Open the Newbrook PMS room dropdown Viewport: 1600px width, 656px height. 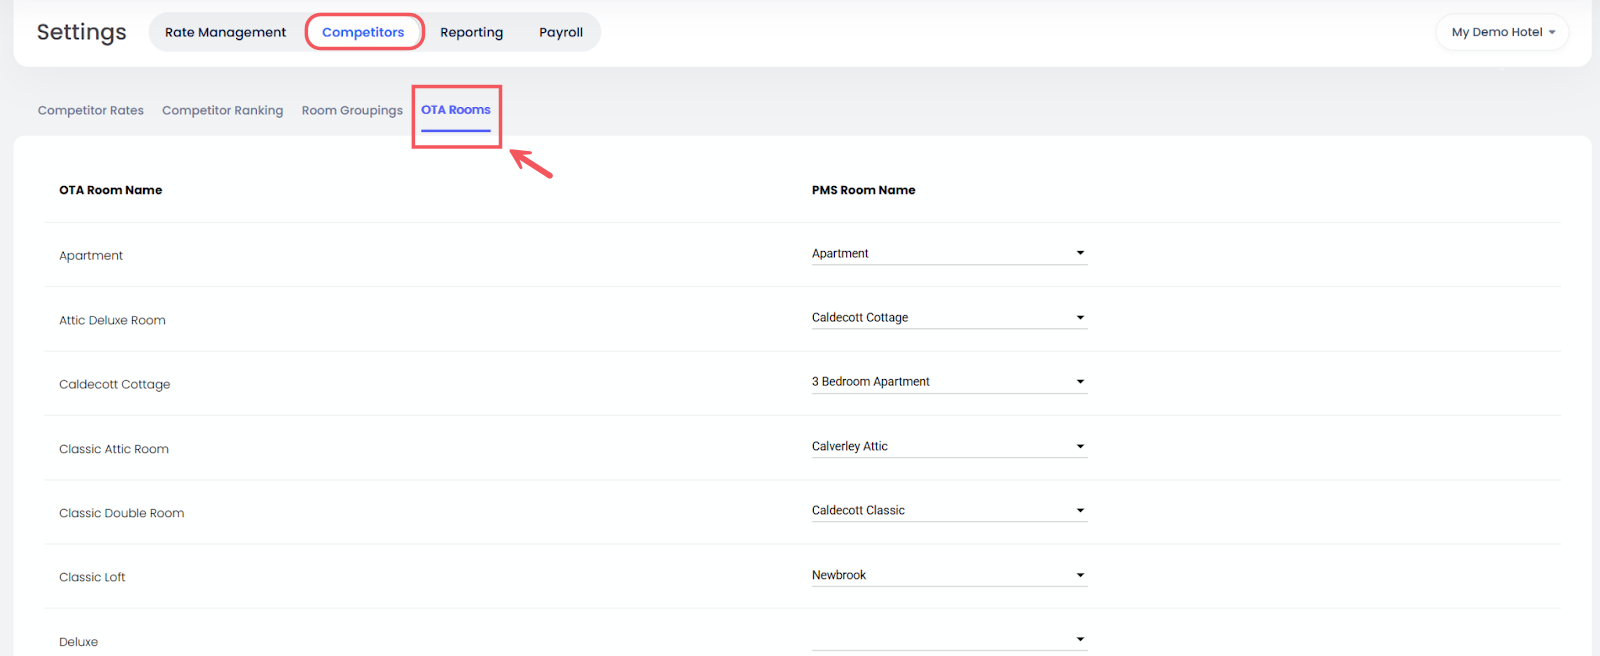point(948,575)
